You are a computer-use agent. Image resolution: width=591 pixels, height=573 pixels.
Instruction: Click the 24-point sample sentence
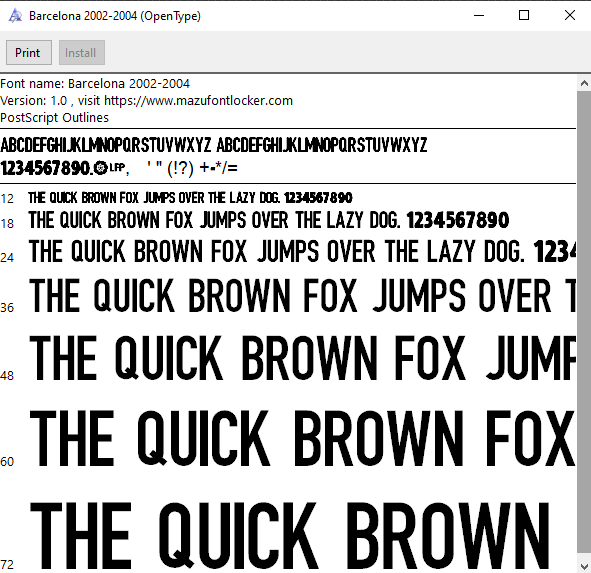tap(302, 251)
